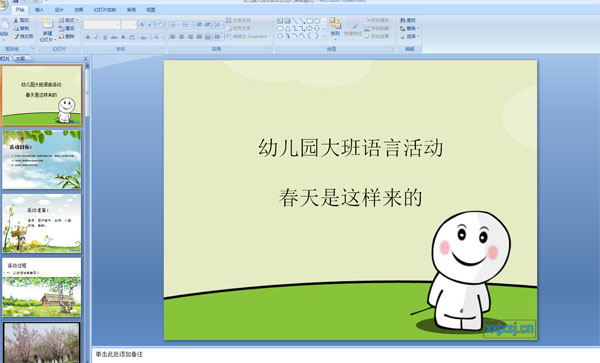The image size is (600, 363).
Task: Click the Cut (剪切) scissors icon
Action: click(16, 20)
